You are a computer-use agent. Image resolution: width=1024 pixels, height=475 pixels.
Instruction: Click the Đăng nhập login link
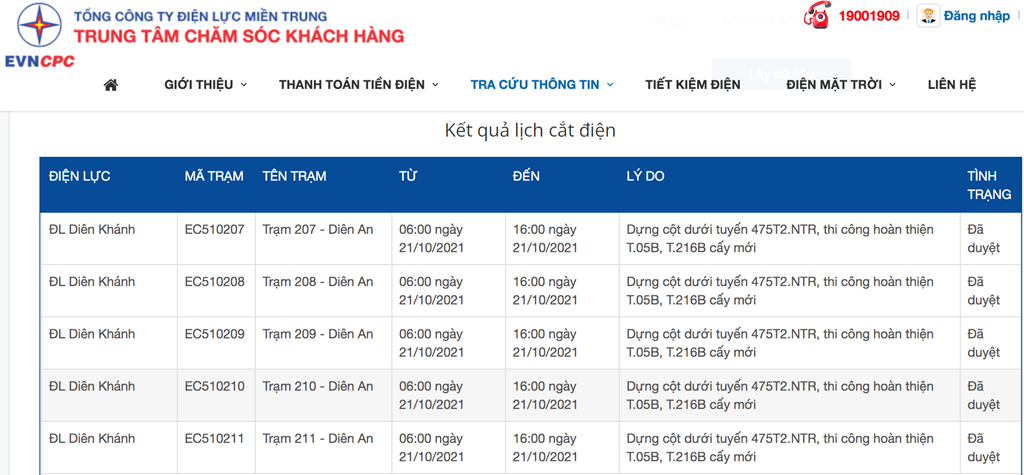click(976, 16)
